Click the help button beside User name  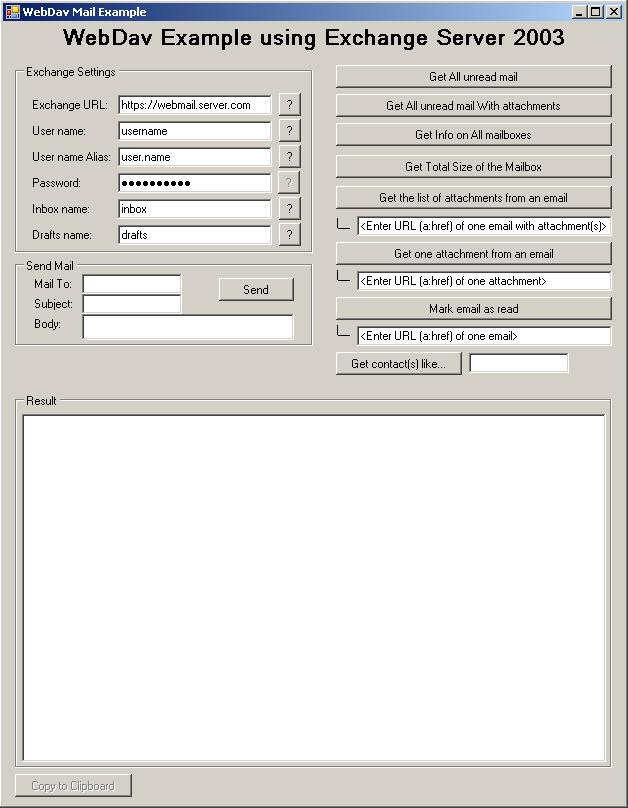point(290,130)
